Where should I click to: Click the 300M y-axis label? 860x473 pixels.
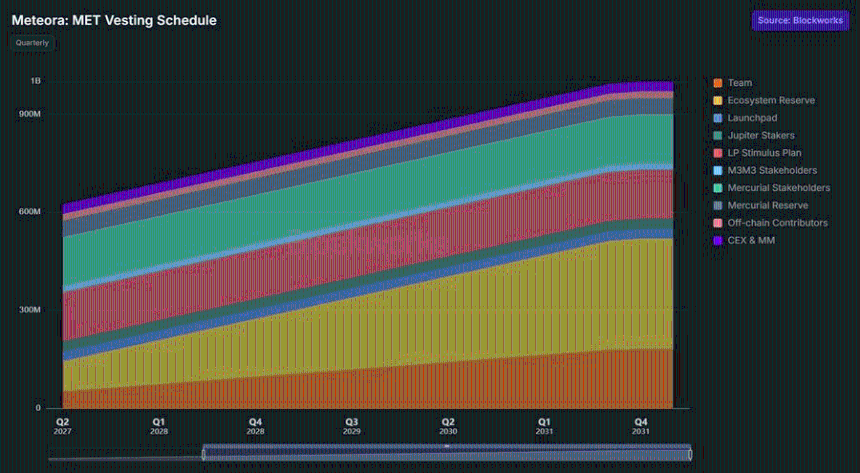(30, 310)
